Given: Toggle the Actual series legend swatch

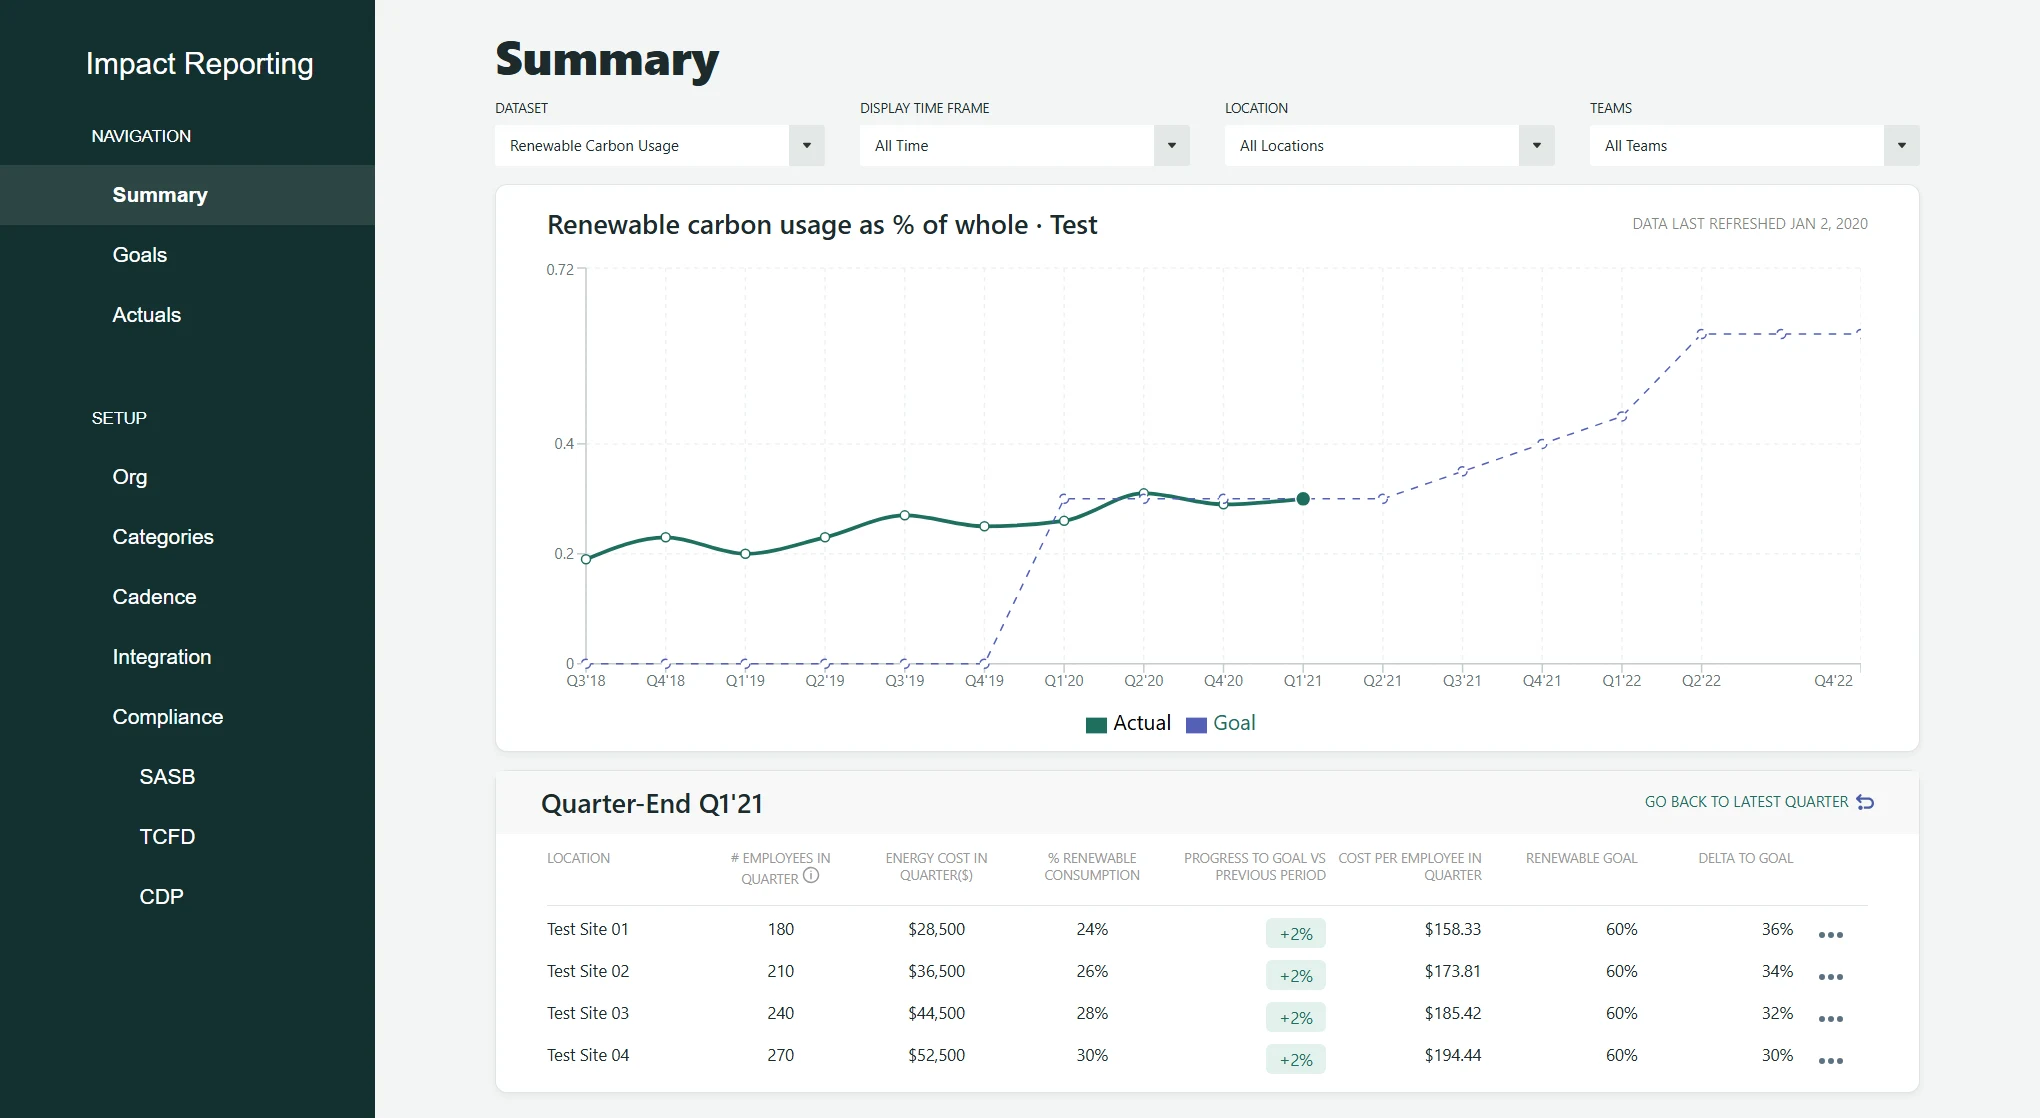Looking at the screenshot, I should (1096, 725).
